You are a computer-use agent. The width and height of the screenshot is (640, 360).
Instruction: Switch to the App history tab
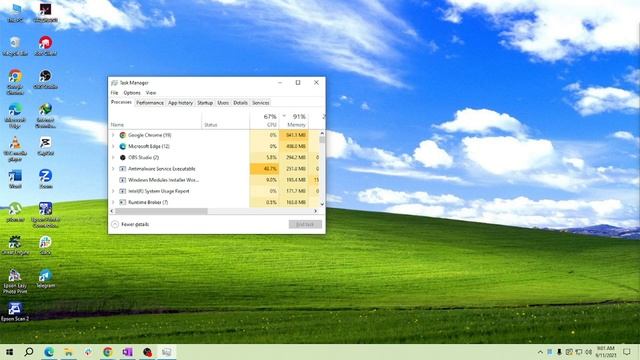pyautogui.click(x=180, y=103)
